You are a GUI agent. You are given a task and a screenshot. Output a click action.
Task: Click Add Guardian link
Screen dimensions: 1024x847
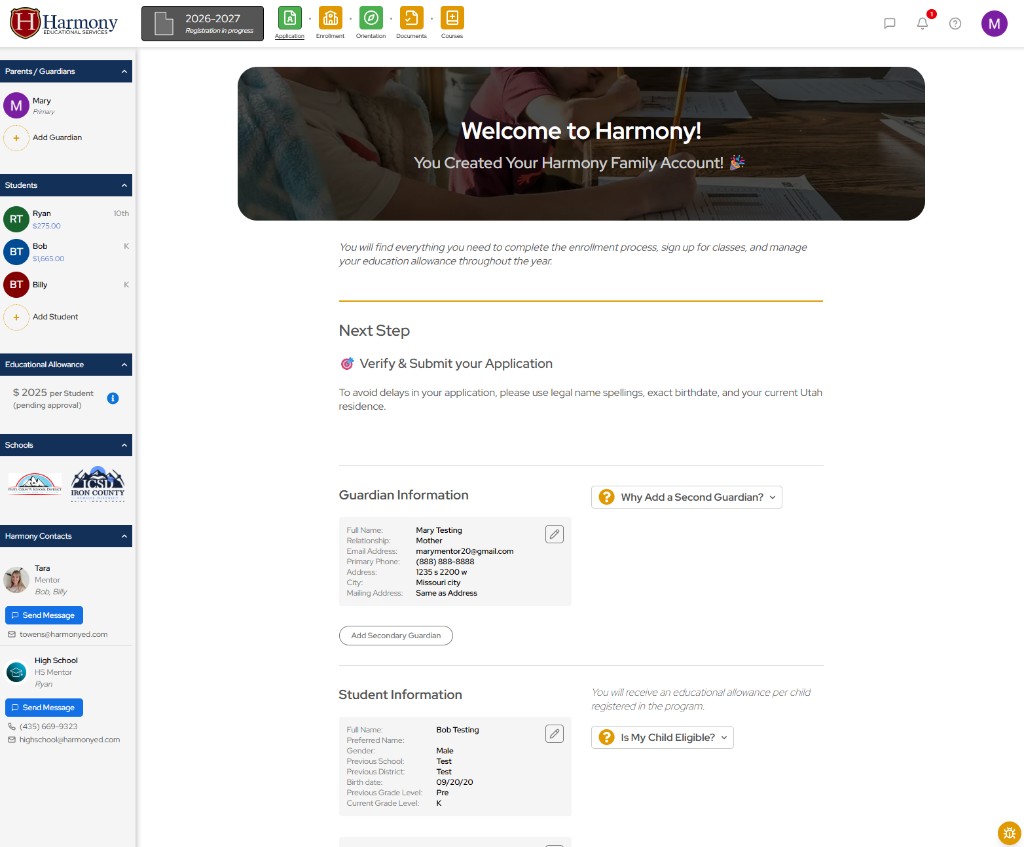57,138
